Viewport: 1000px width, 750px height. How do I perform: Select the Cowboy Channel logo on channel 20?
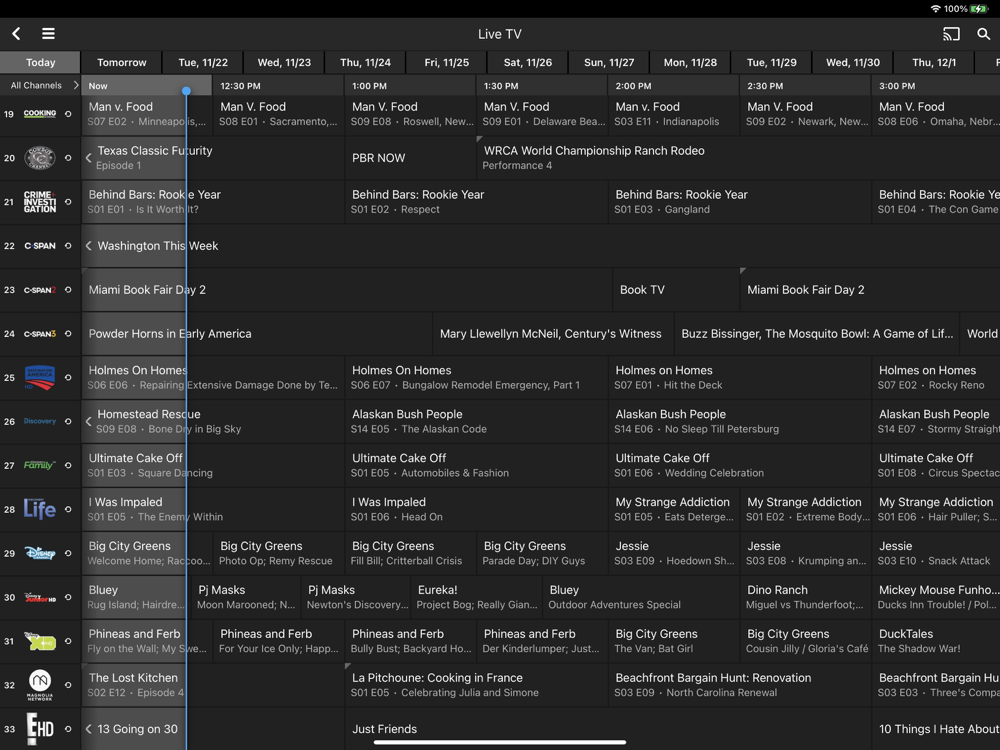[x=40, y=158]
